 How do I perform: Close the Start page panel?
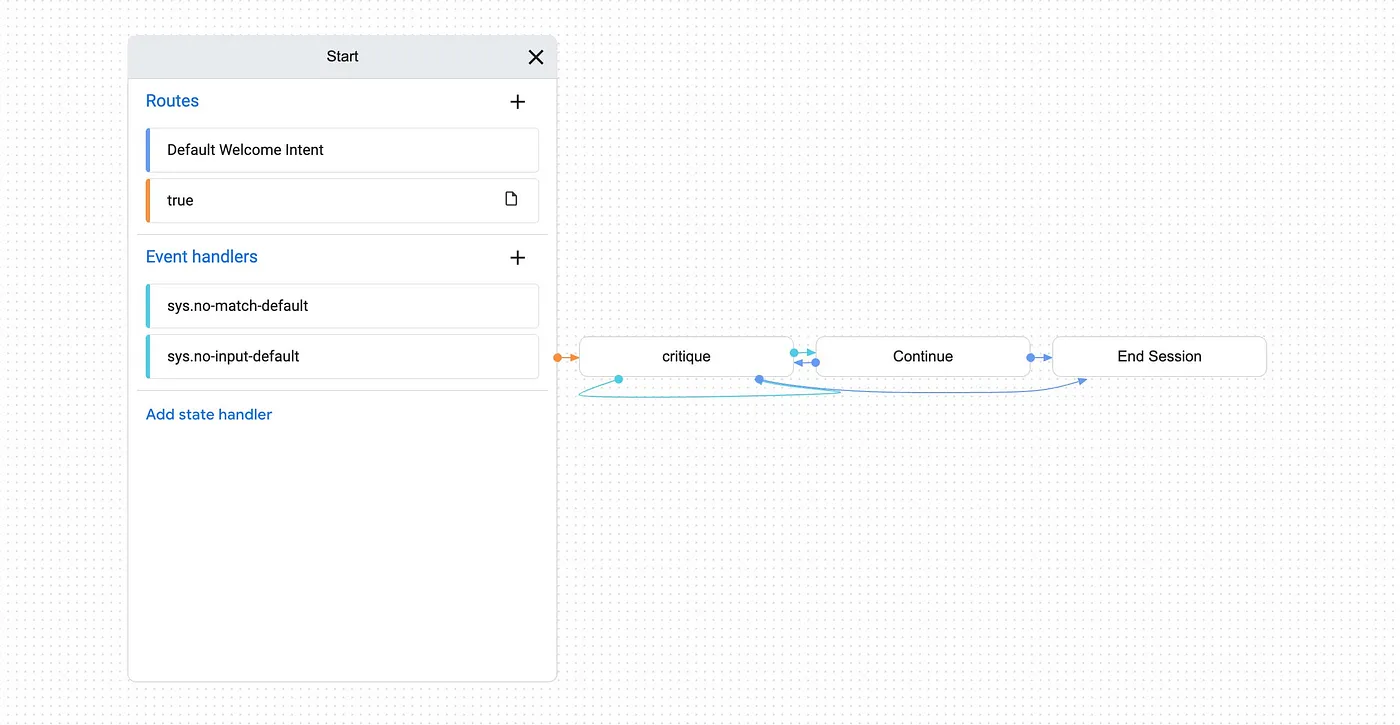click(536, 57)
